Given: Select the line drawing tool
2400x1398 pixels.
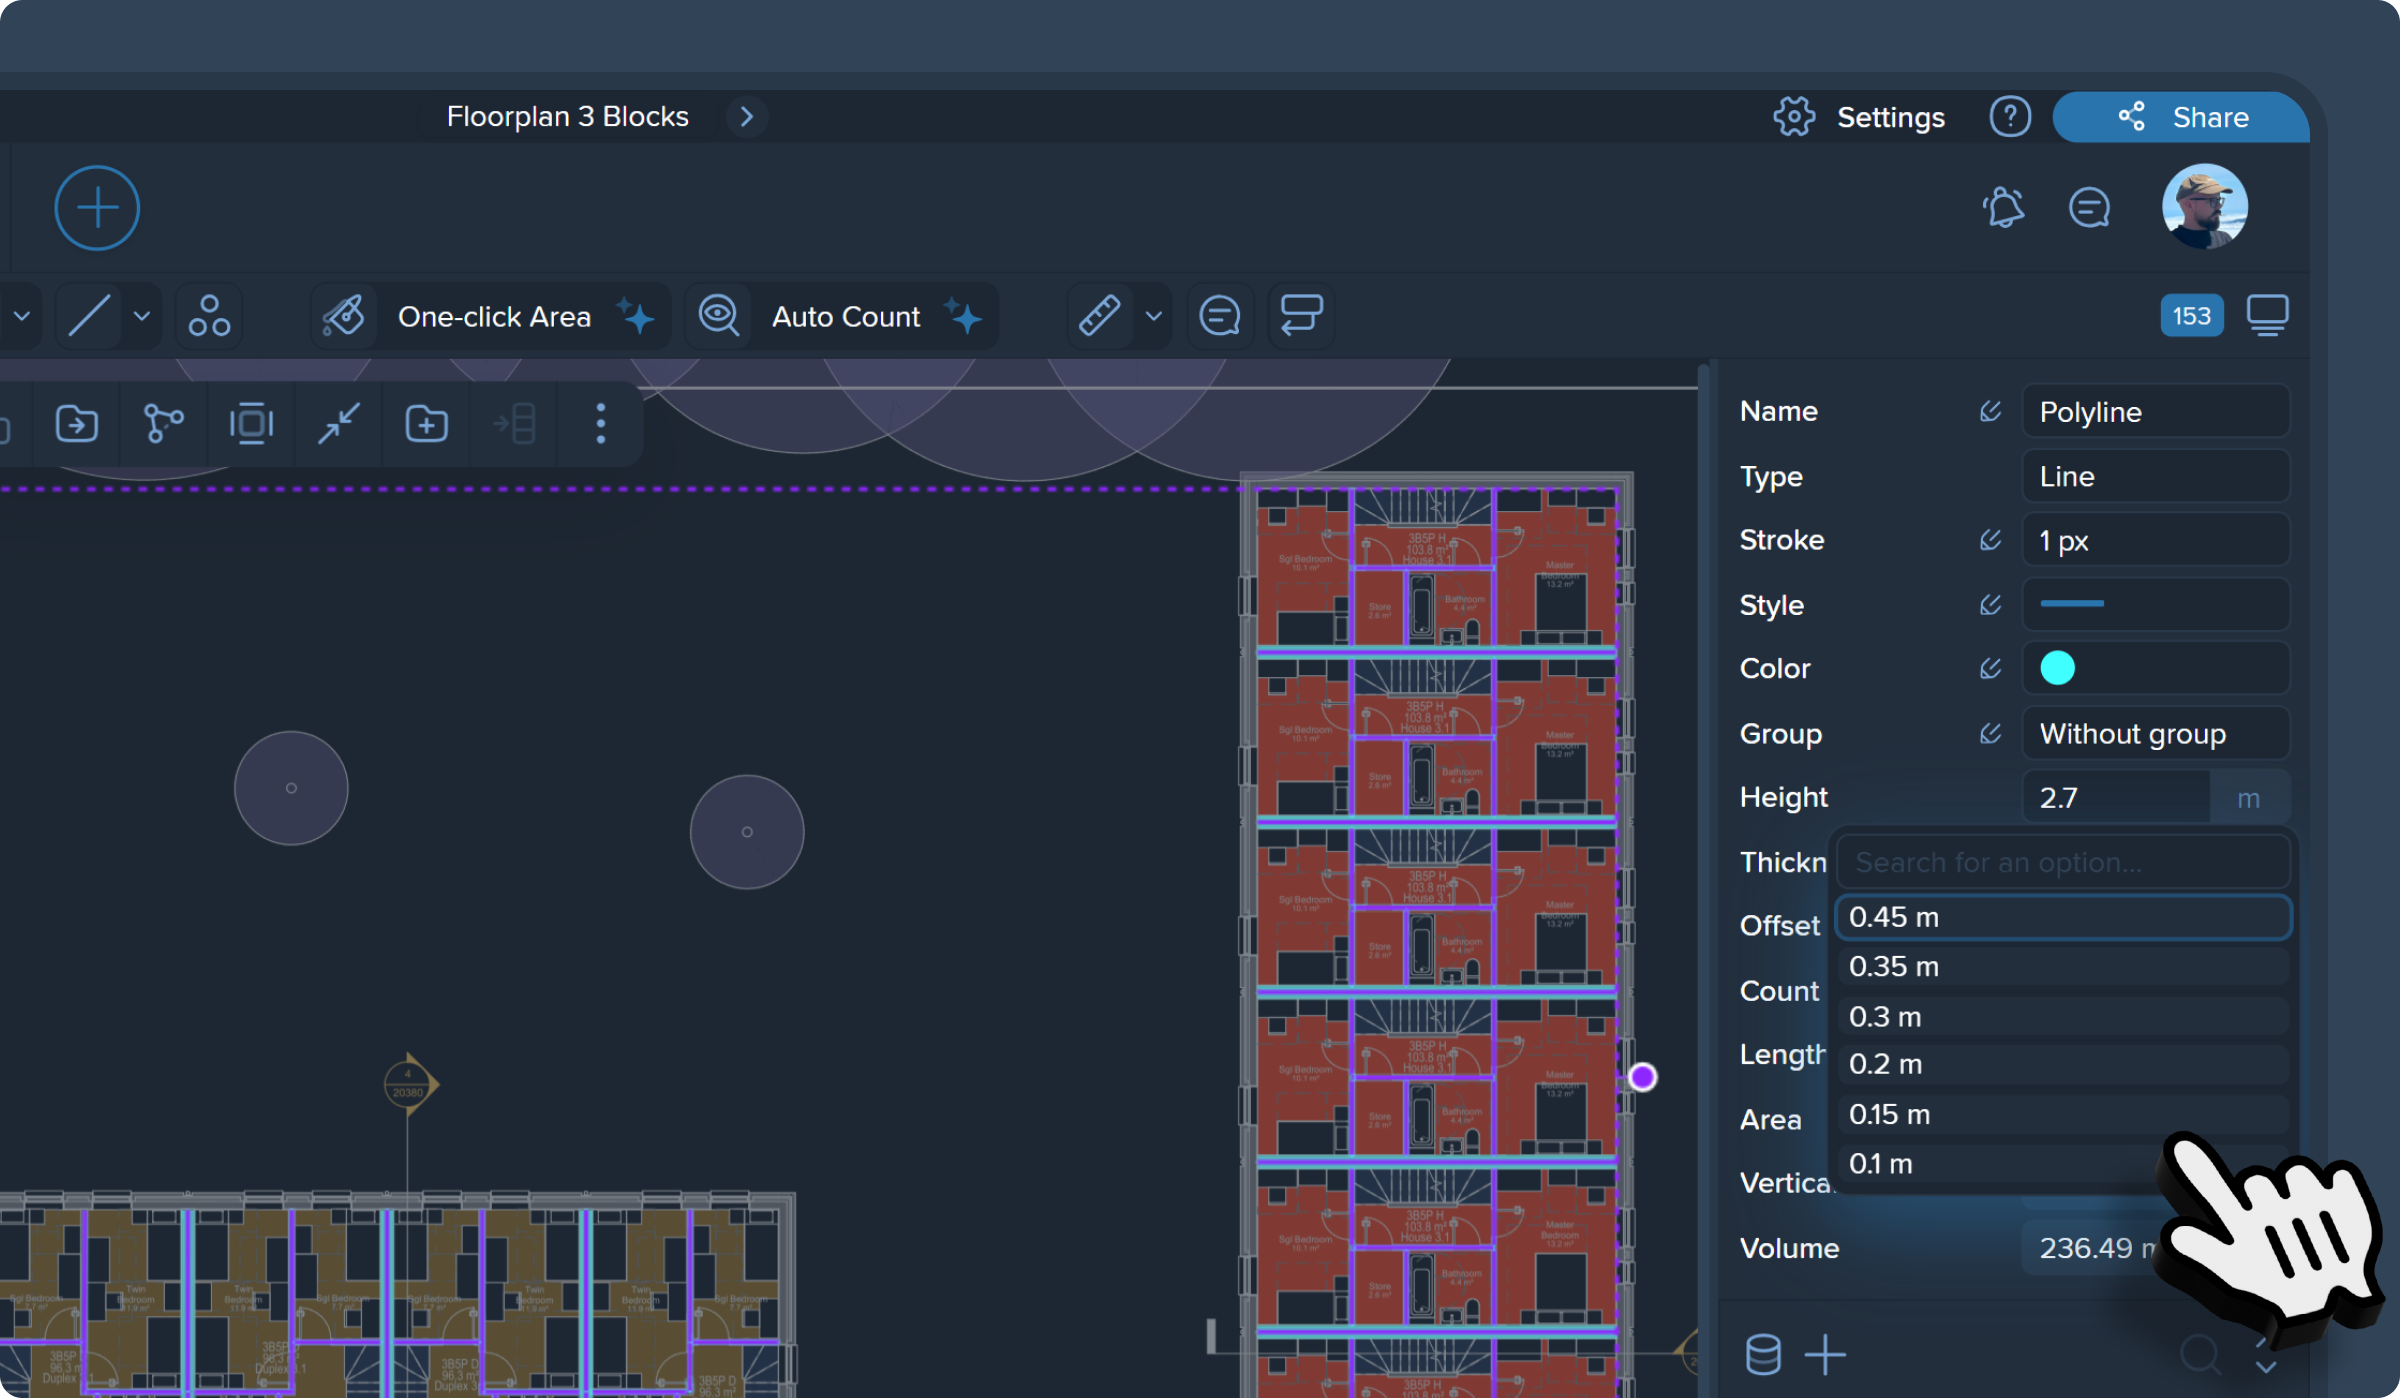Looking at the screenshot, I should (89, 316).
